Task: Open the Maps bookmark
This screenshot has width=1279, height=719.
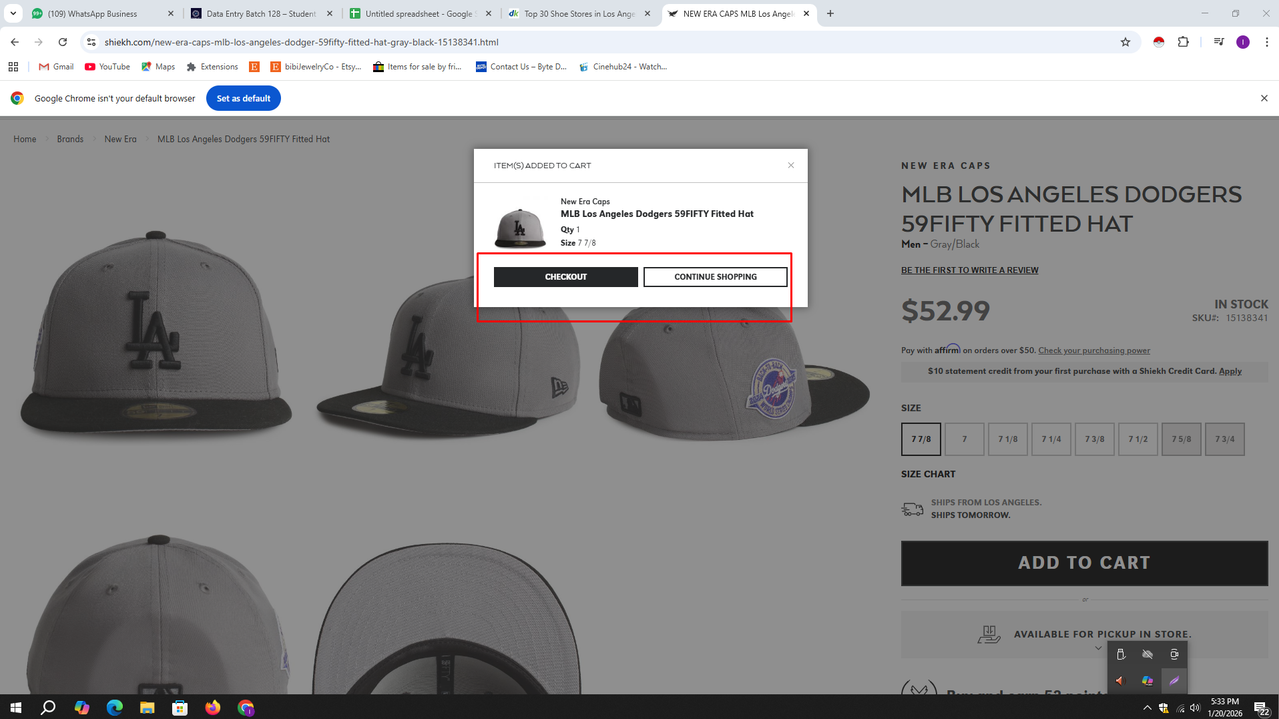Action: pos(158,67)
